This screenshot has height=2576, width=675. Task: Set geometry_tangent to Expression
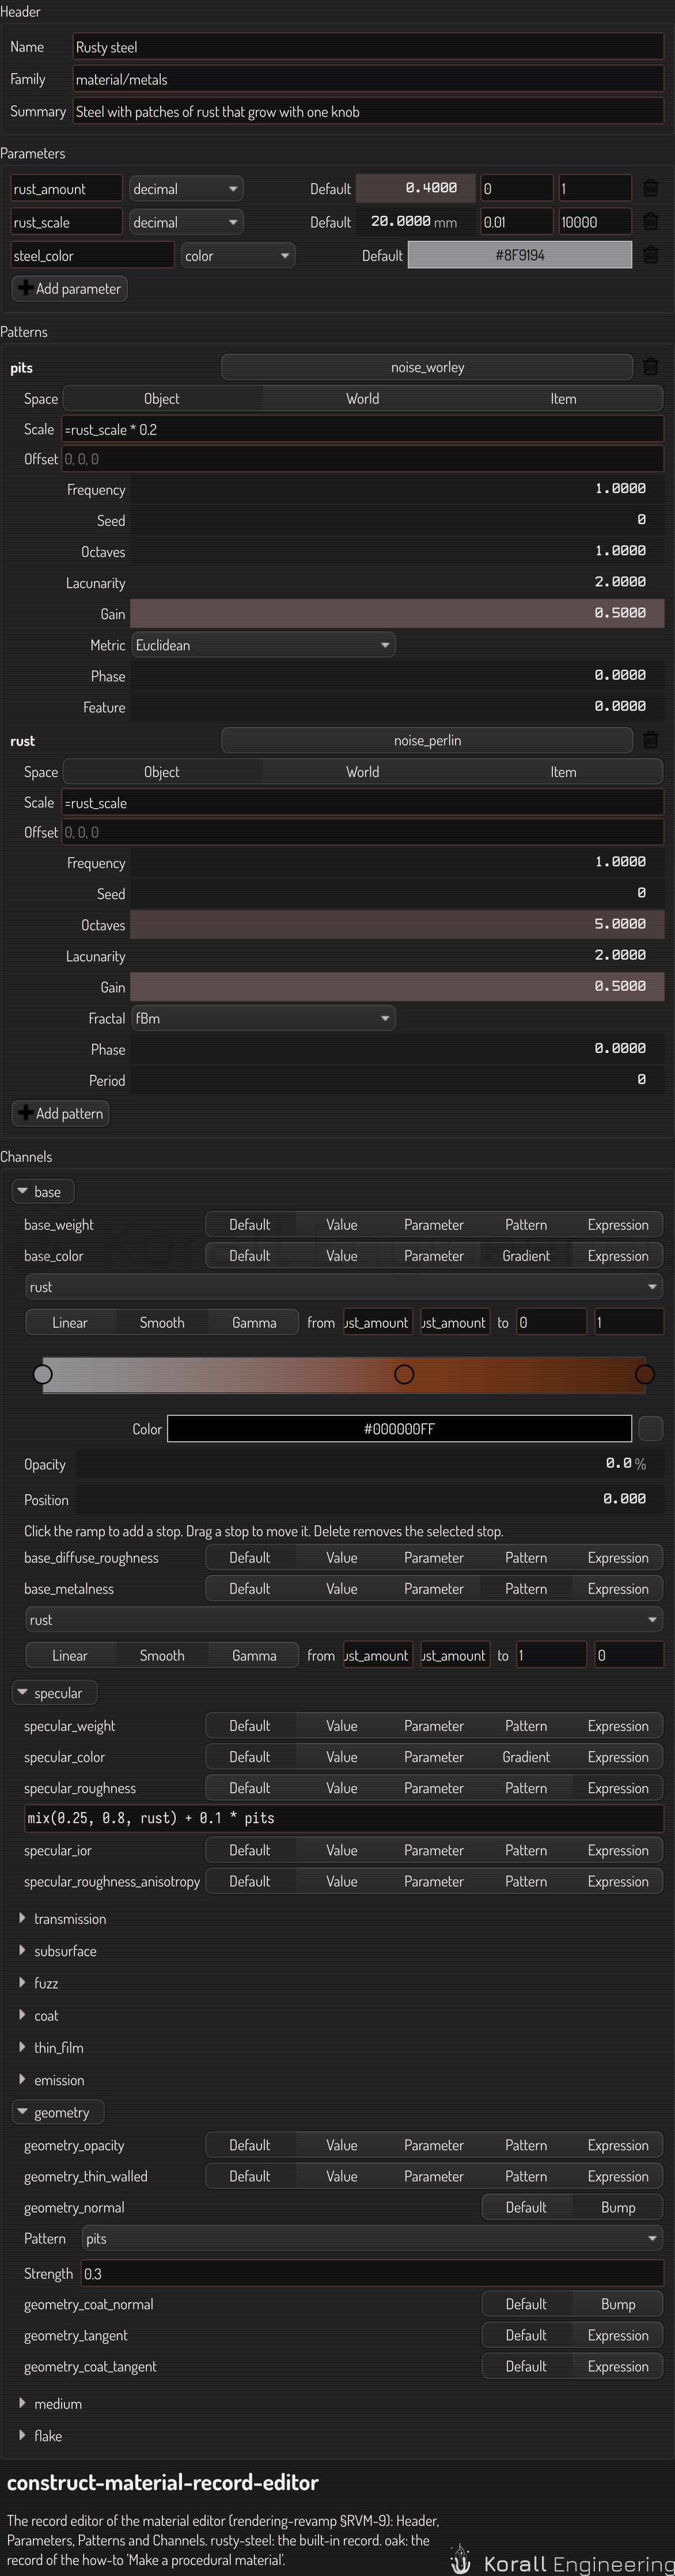pyautogui.click(x=618, y=2335)
